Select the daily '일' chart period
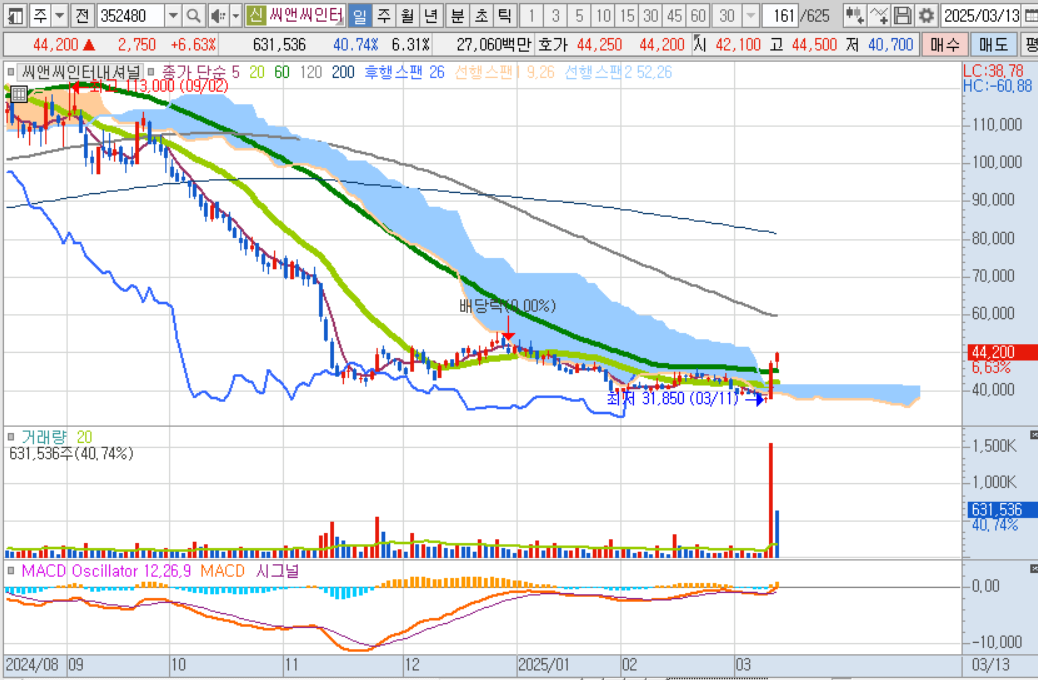This screenshot has height=680, width=1038. (359, 15)
